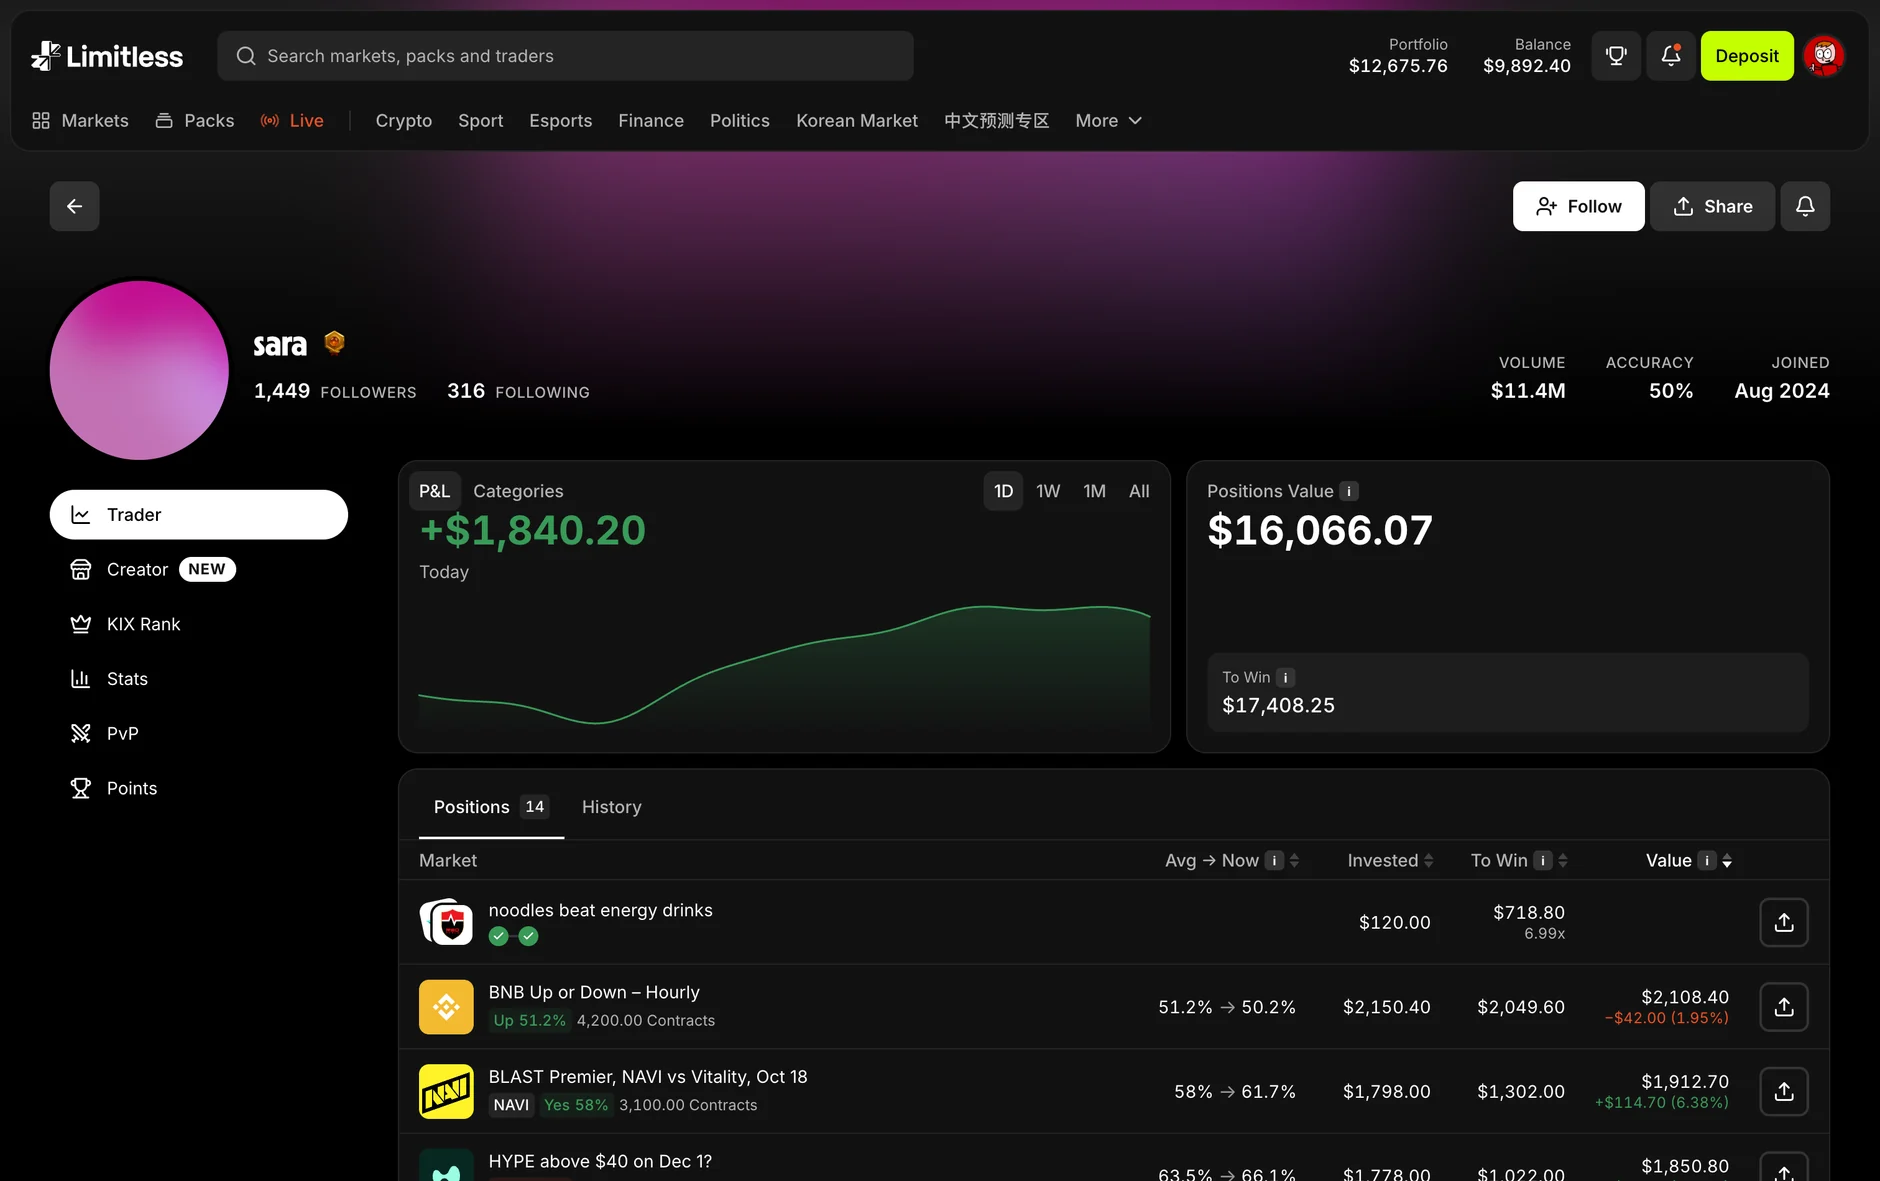The width and height of the screenshot is (1880, 1181).
Task: Switch to Categories chart view
Action: tap(518, 491)
